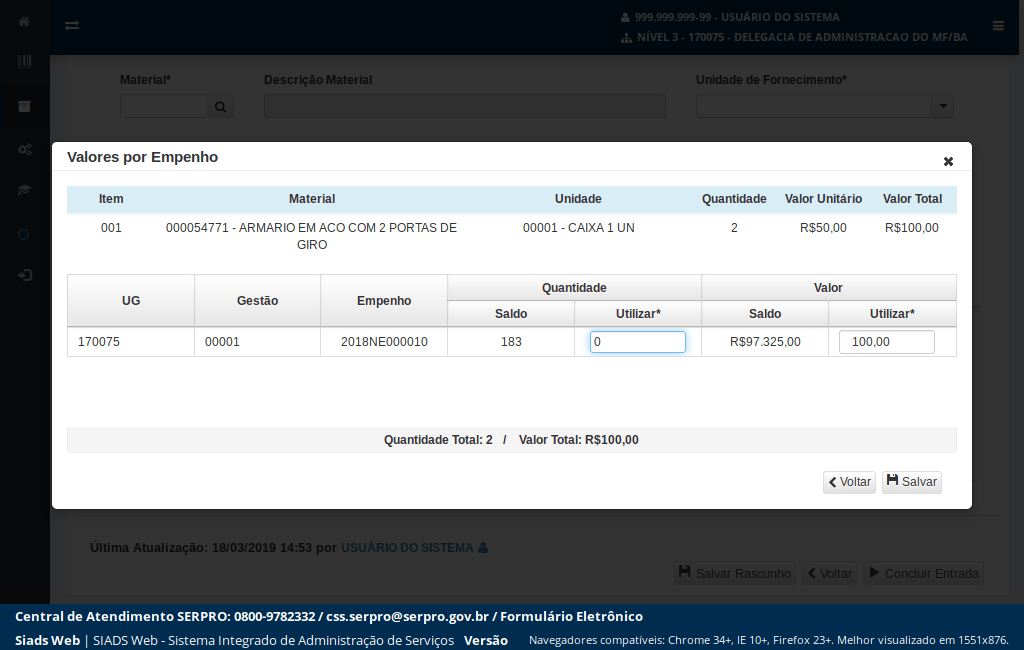Click unit 00001 - CAIXA 1 UN

tap(579, 228)
